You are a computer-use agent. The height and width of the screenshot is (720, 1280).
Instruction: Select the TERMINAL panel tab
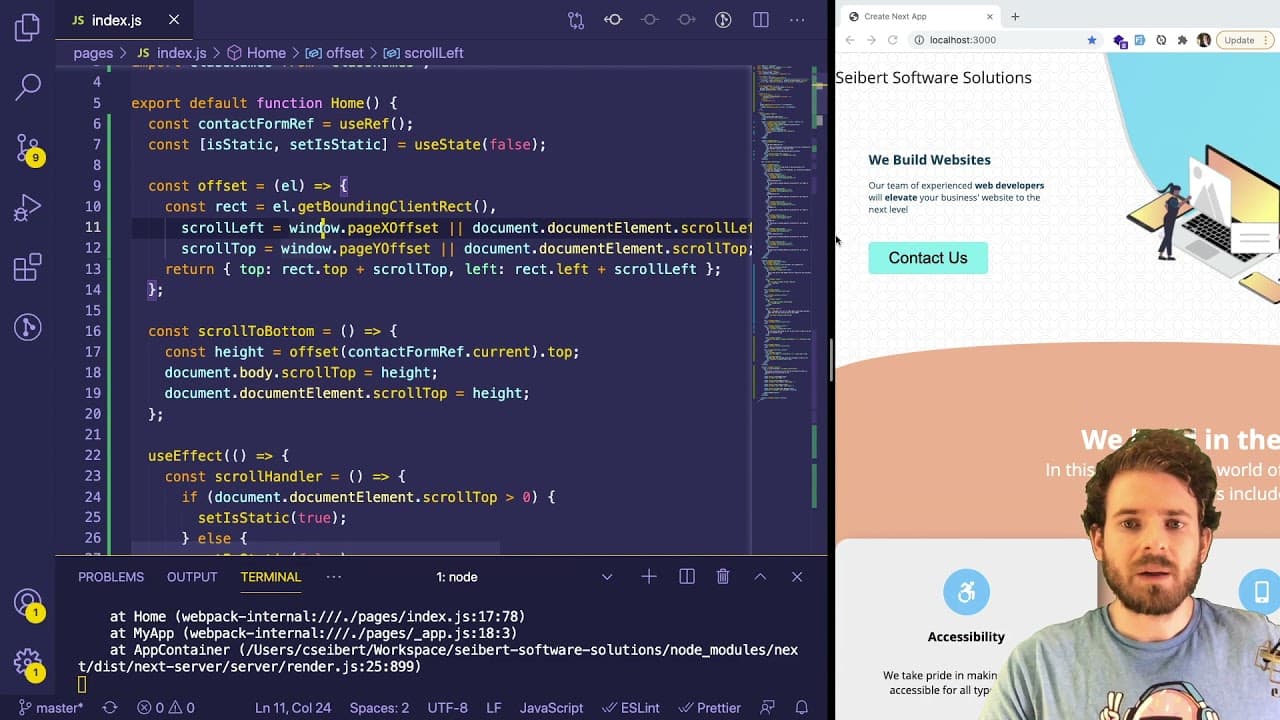coord(270,577)
